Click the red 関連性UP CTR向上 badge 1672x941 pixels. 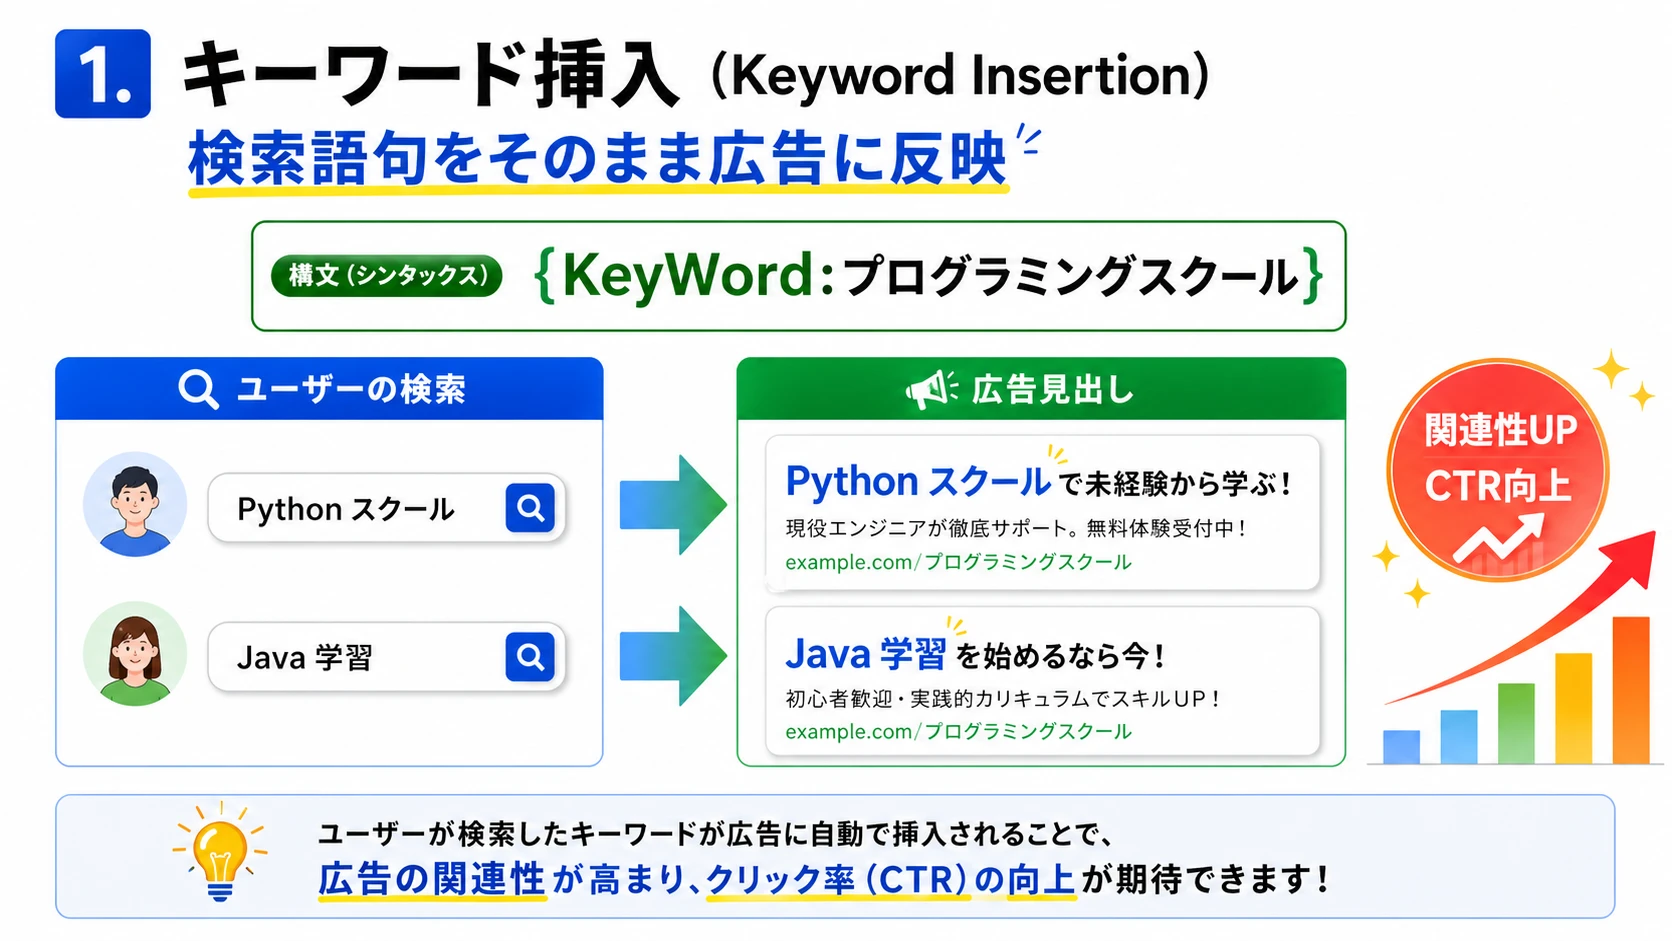[1498, 470]
